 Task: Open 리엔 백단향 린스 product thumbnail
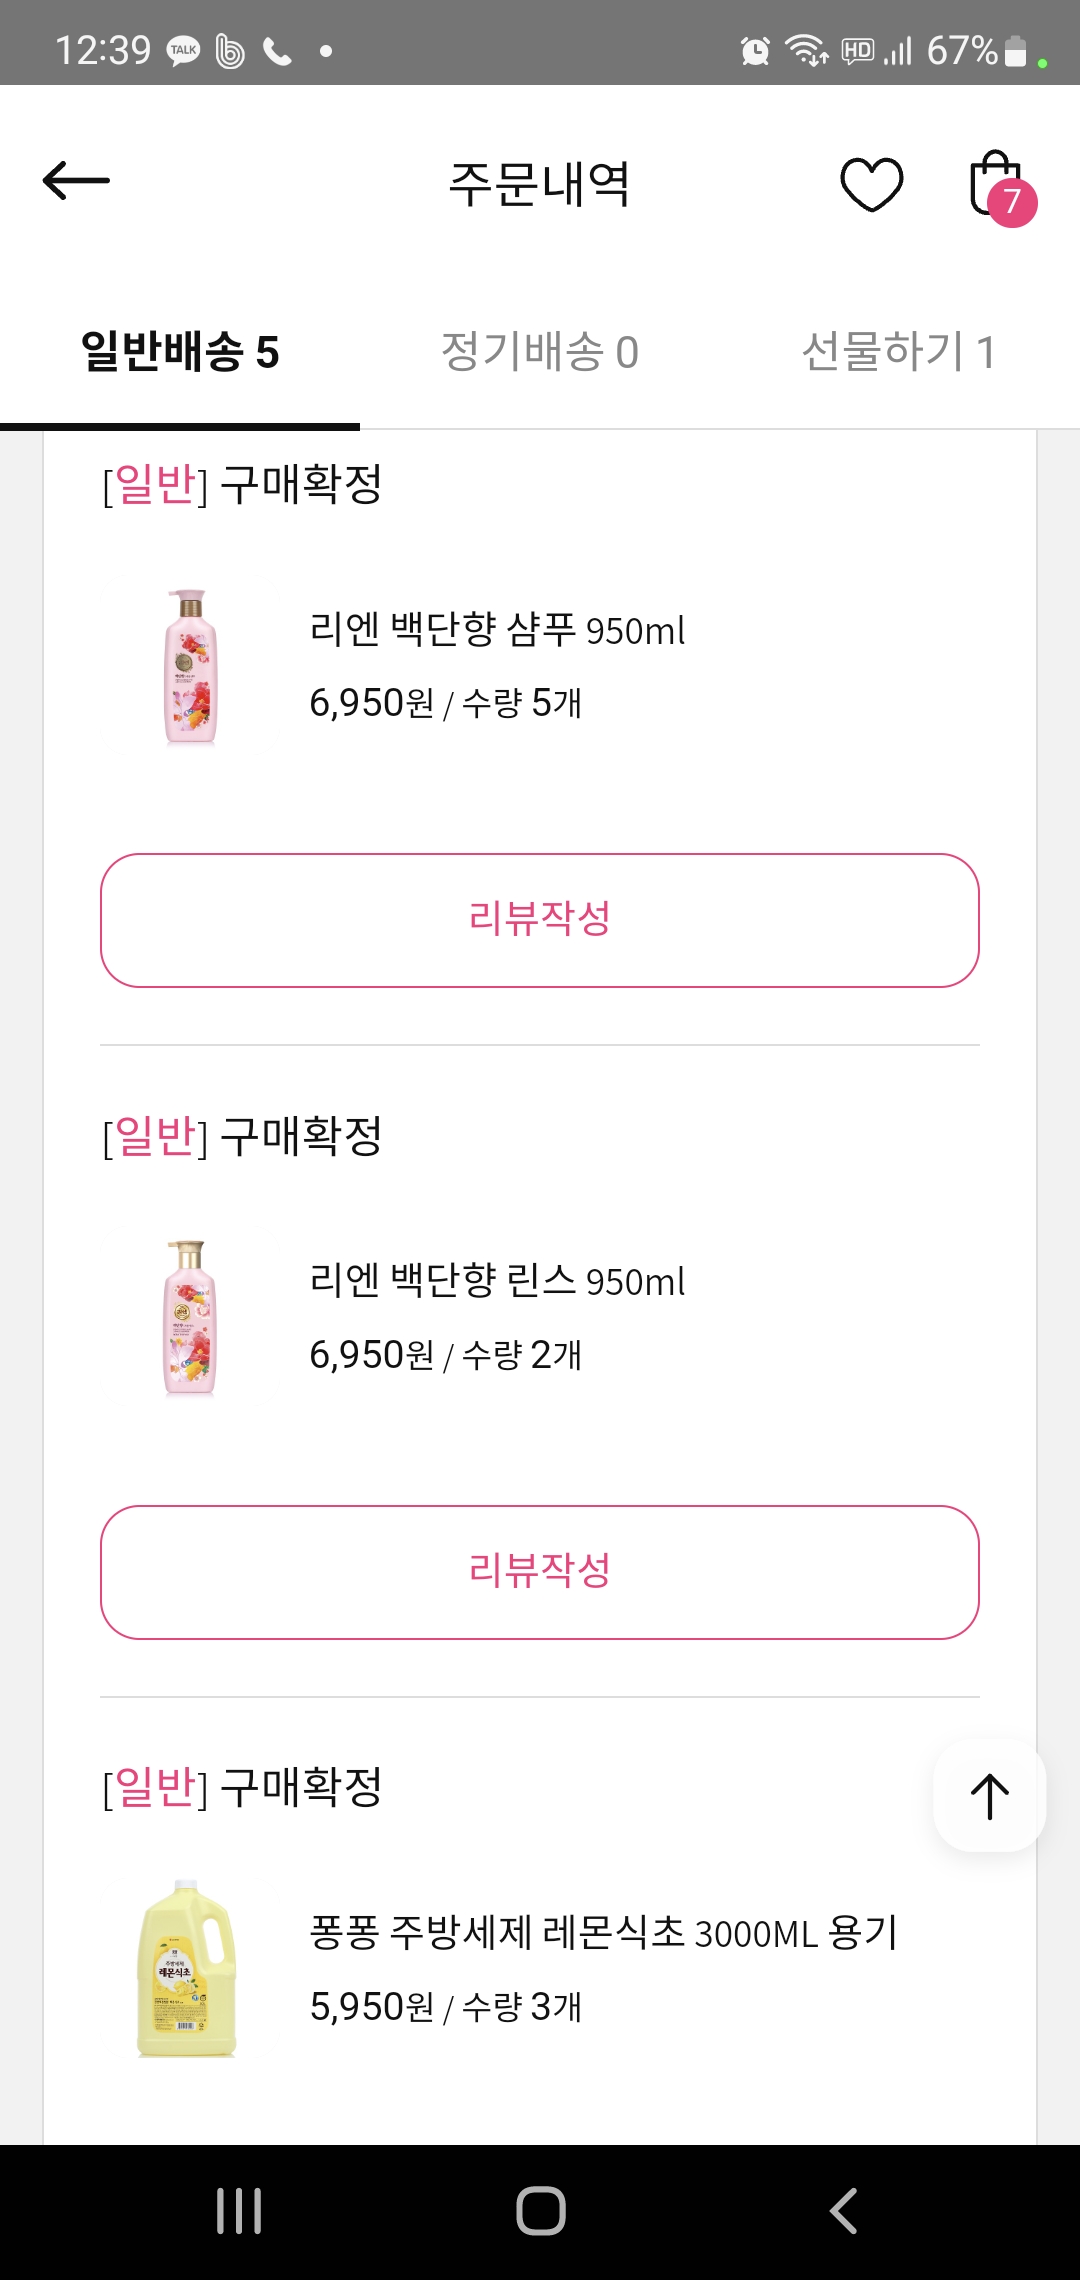coord(190,1318)
